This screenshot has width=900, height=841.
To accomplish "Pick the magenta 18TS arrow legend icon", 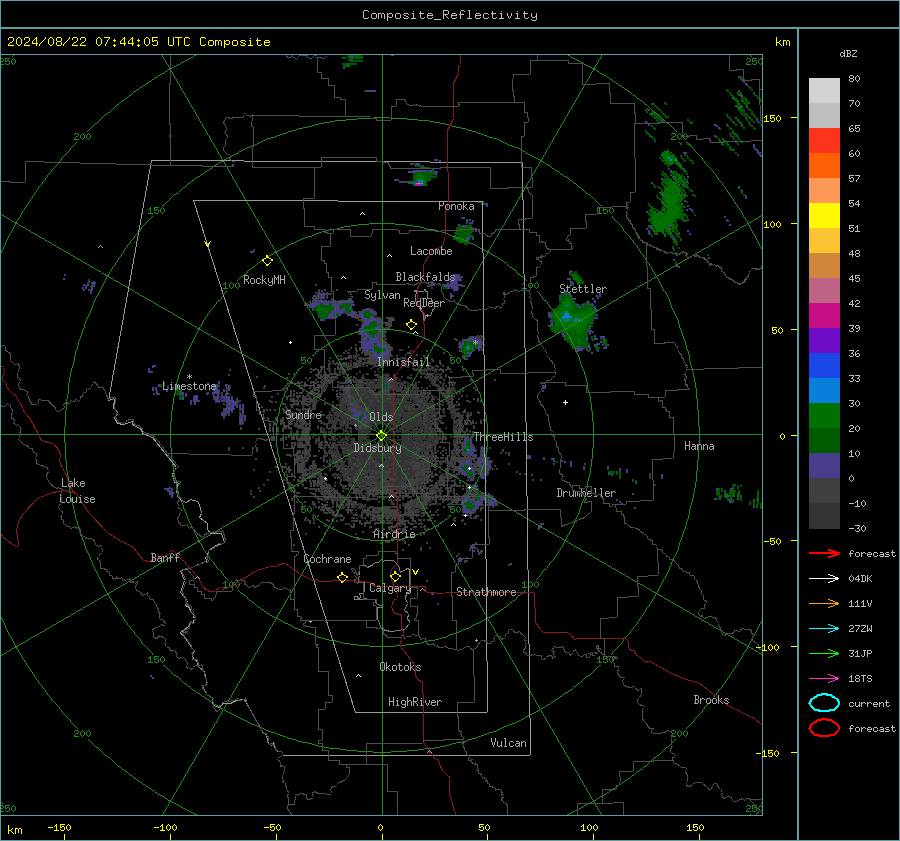I will tap(824, 679).
